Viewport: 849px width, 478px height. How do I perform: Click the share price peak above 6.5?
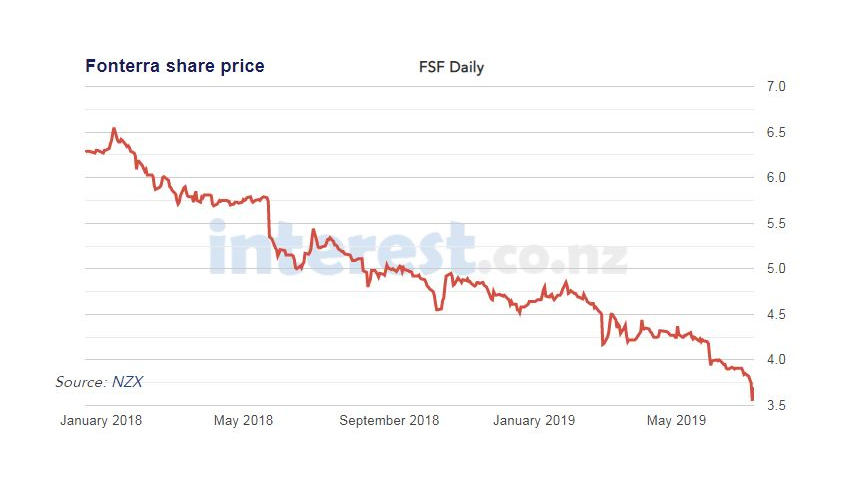pos(114,129)
